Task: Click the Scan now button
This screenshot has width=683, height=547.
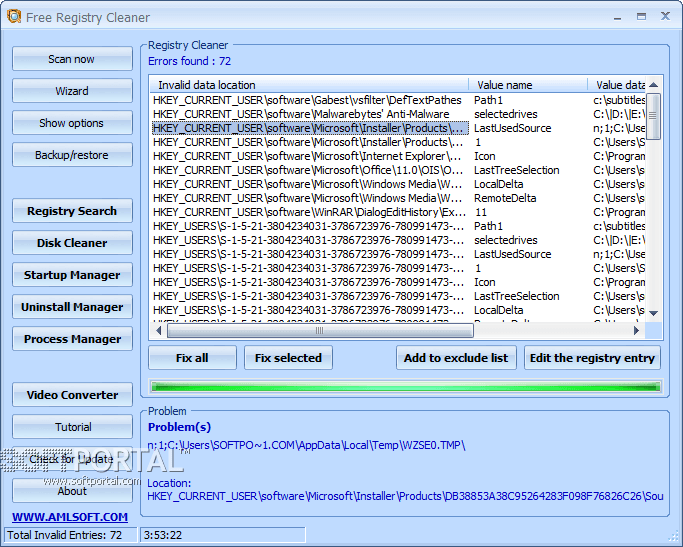Action: coord(72,59)
